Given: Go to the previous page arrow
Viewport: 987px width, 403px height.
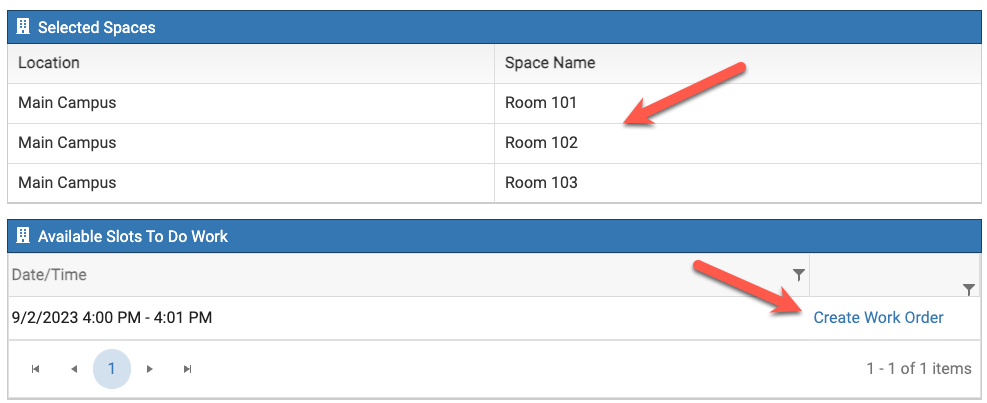Looking at the screenshot, I should coord(74,369).
